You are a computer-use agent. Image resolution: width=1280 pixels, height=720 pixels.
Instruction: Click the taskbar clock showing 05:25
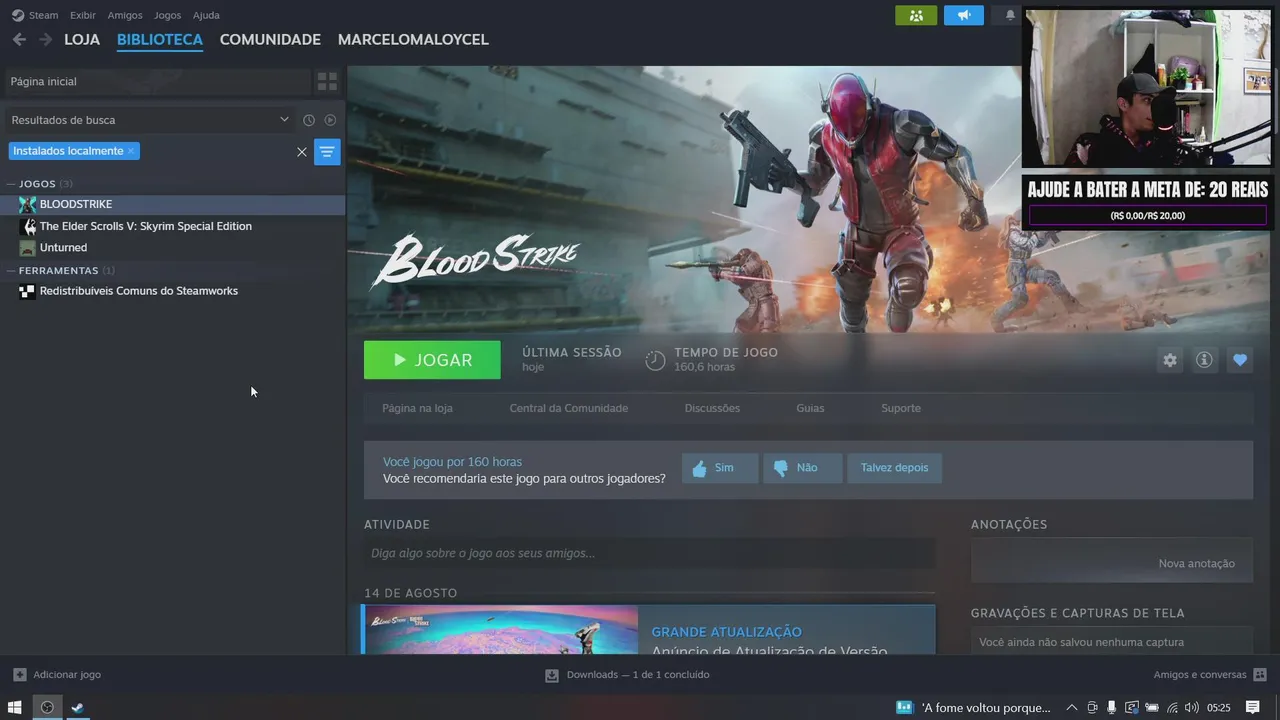coord(1219,707)
